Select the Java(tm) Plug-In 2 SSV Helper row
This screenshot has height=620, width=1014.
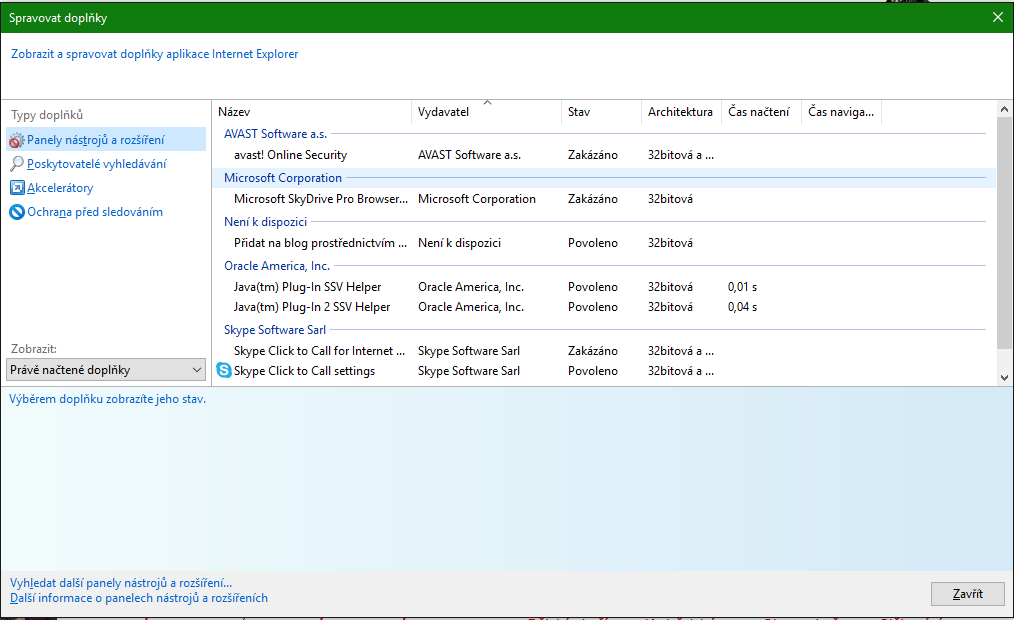click(x=312, y=307)
